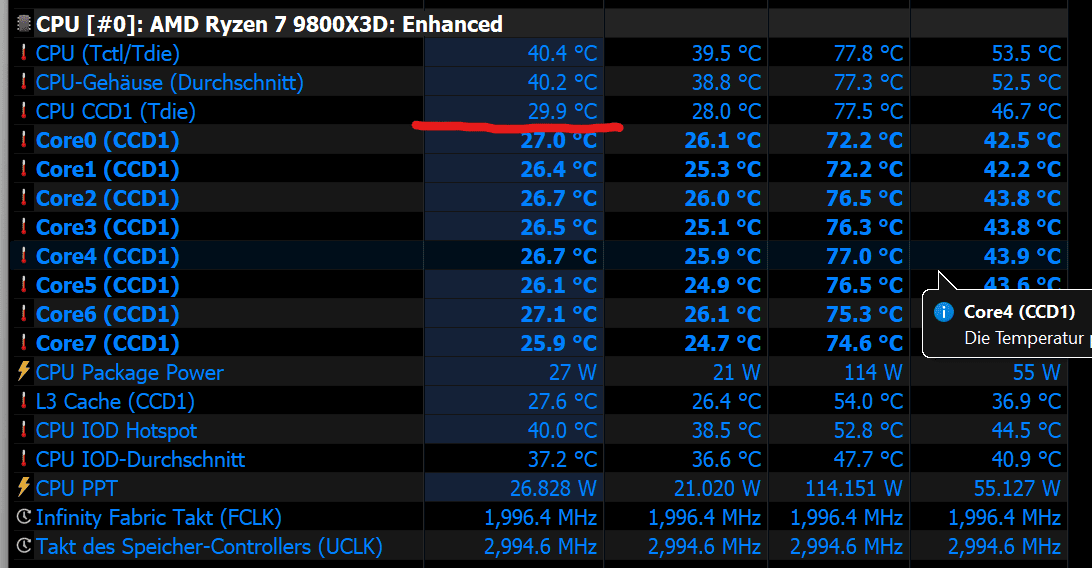Screen dimensions: 1092x568
Task: Select the Core1 (CCD1) sensor label
Action: pyautogui.click(x=108, y=169)
